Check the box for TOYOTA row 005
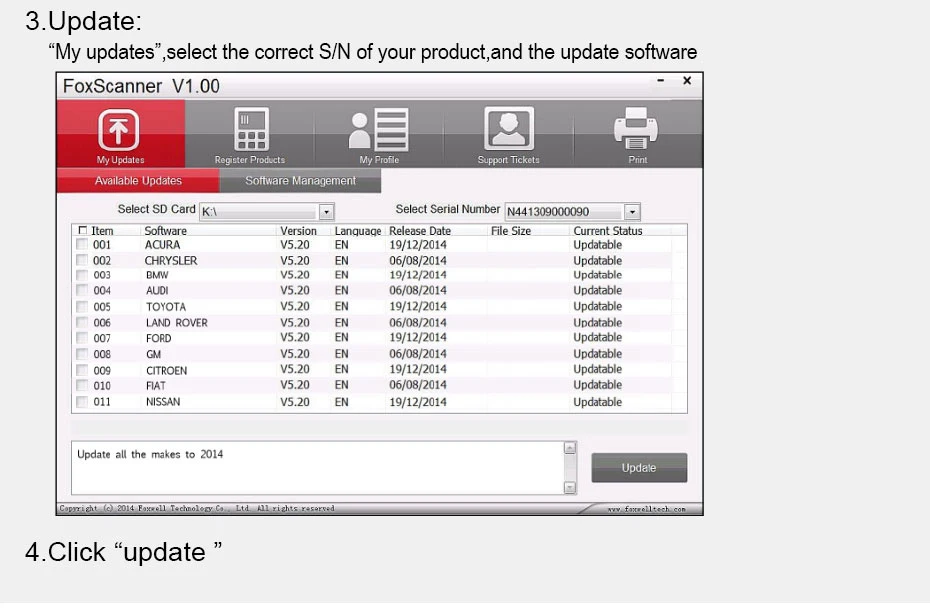The height and width of the screenshot is (610, 930). [x=82, y=306]
